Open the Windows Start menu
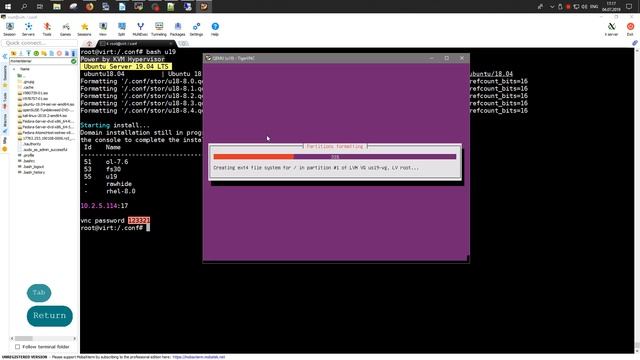 click(8, 7)
